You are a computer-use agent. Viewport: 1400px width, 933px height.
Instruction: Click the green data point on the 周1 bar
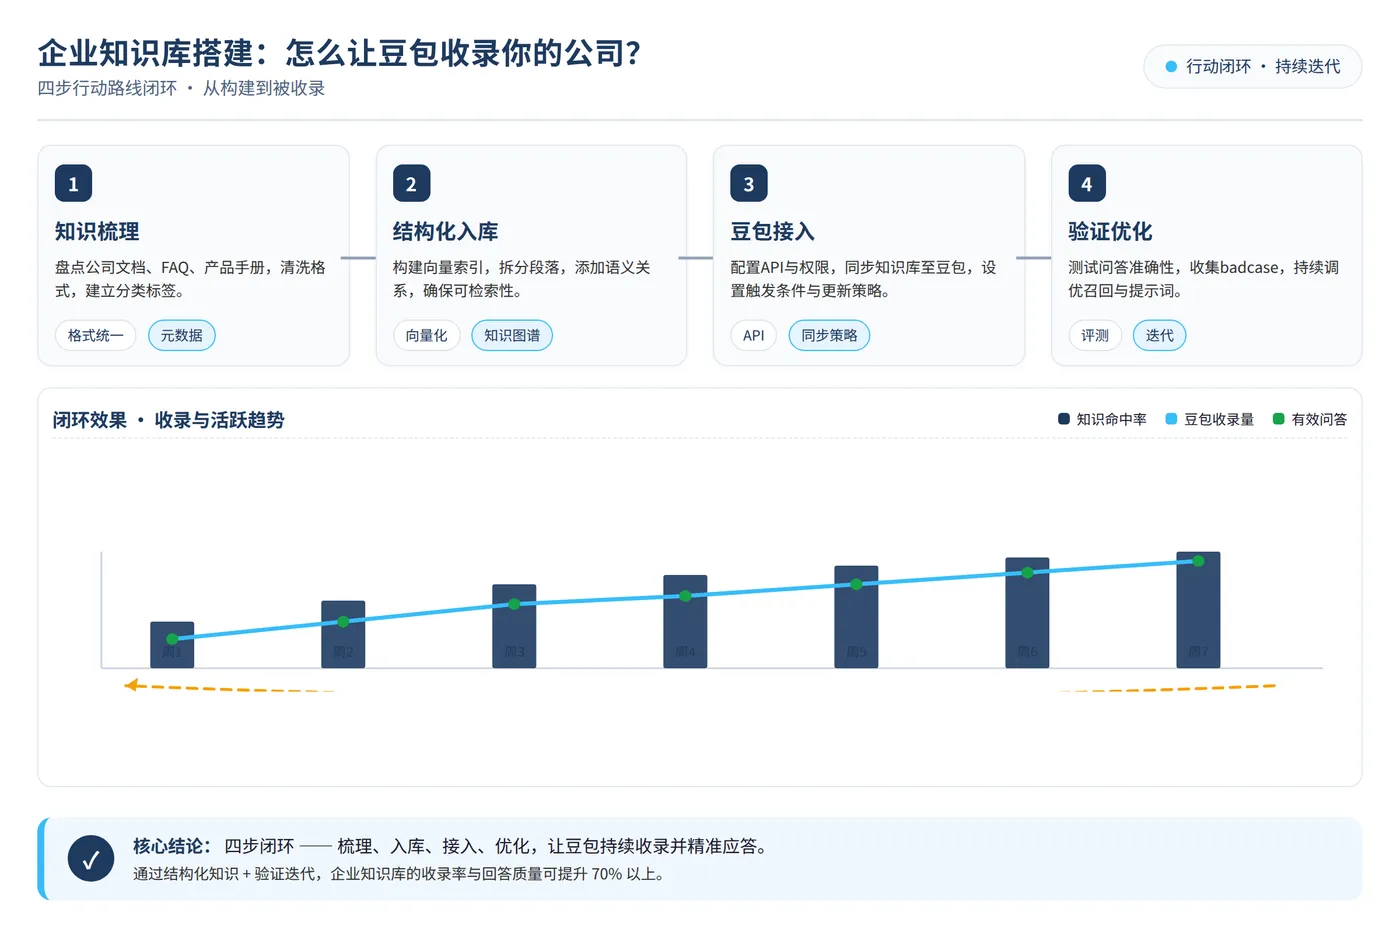tap(172, 639)
